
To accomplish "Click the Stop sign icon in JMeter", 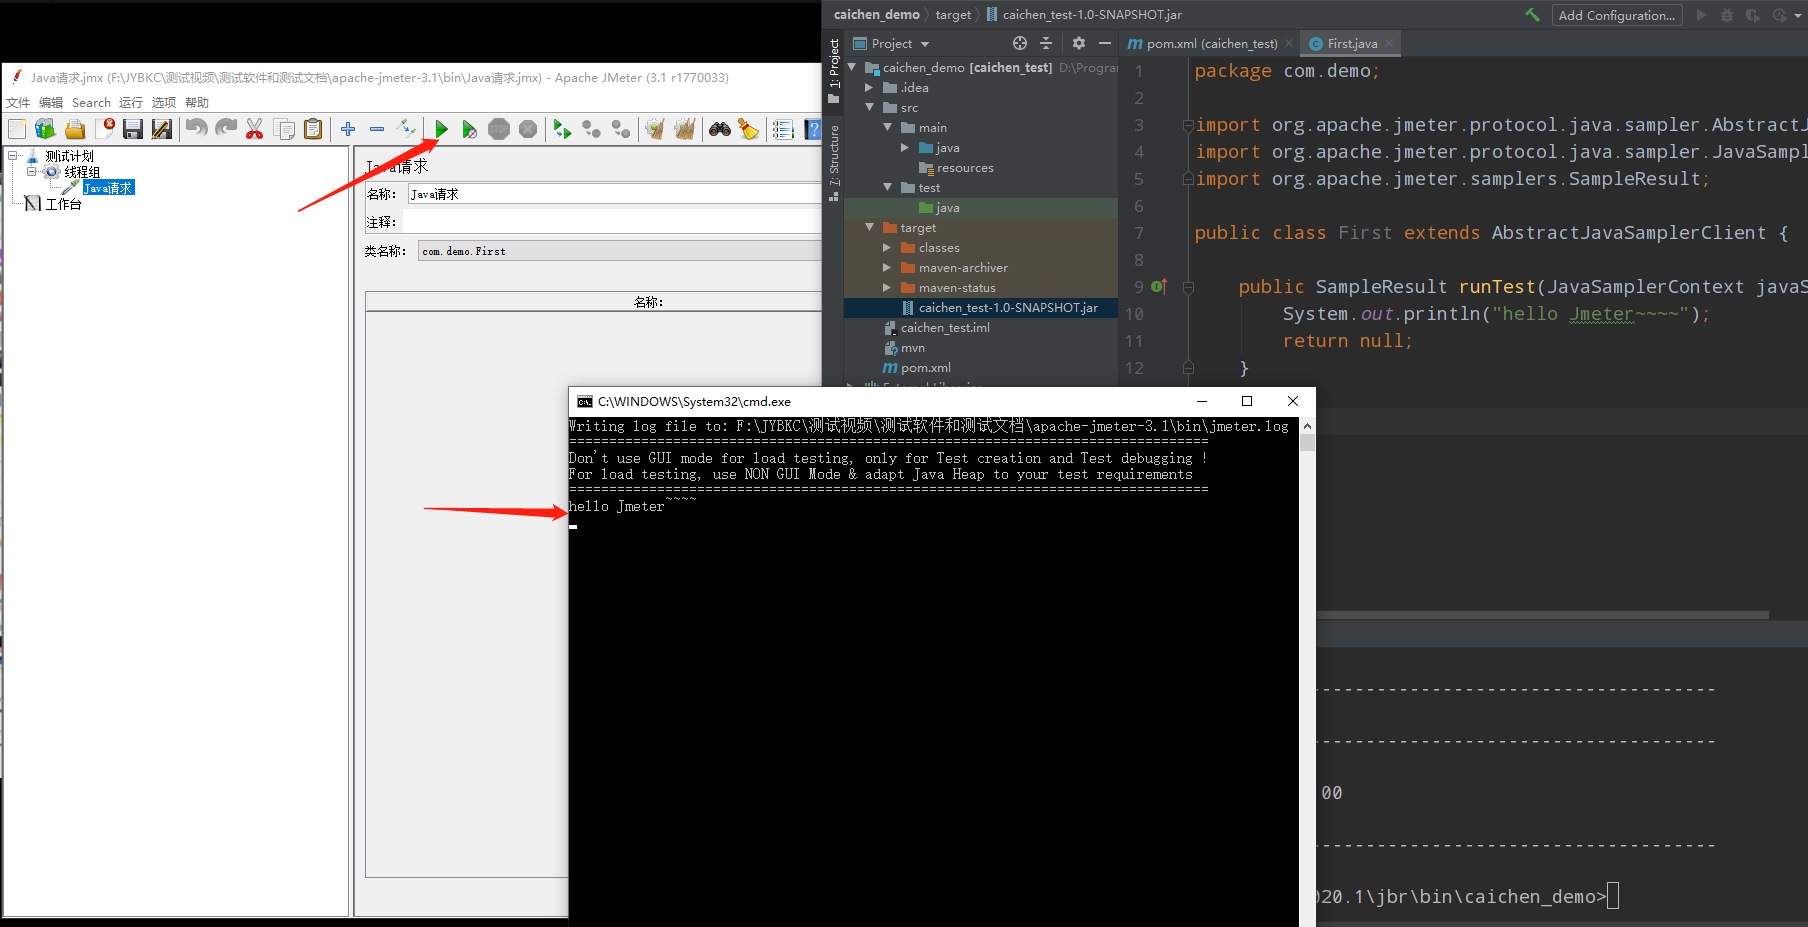I will (499, 129).
